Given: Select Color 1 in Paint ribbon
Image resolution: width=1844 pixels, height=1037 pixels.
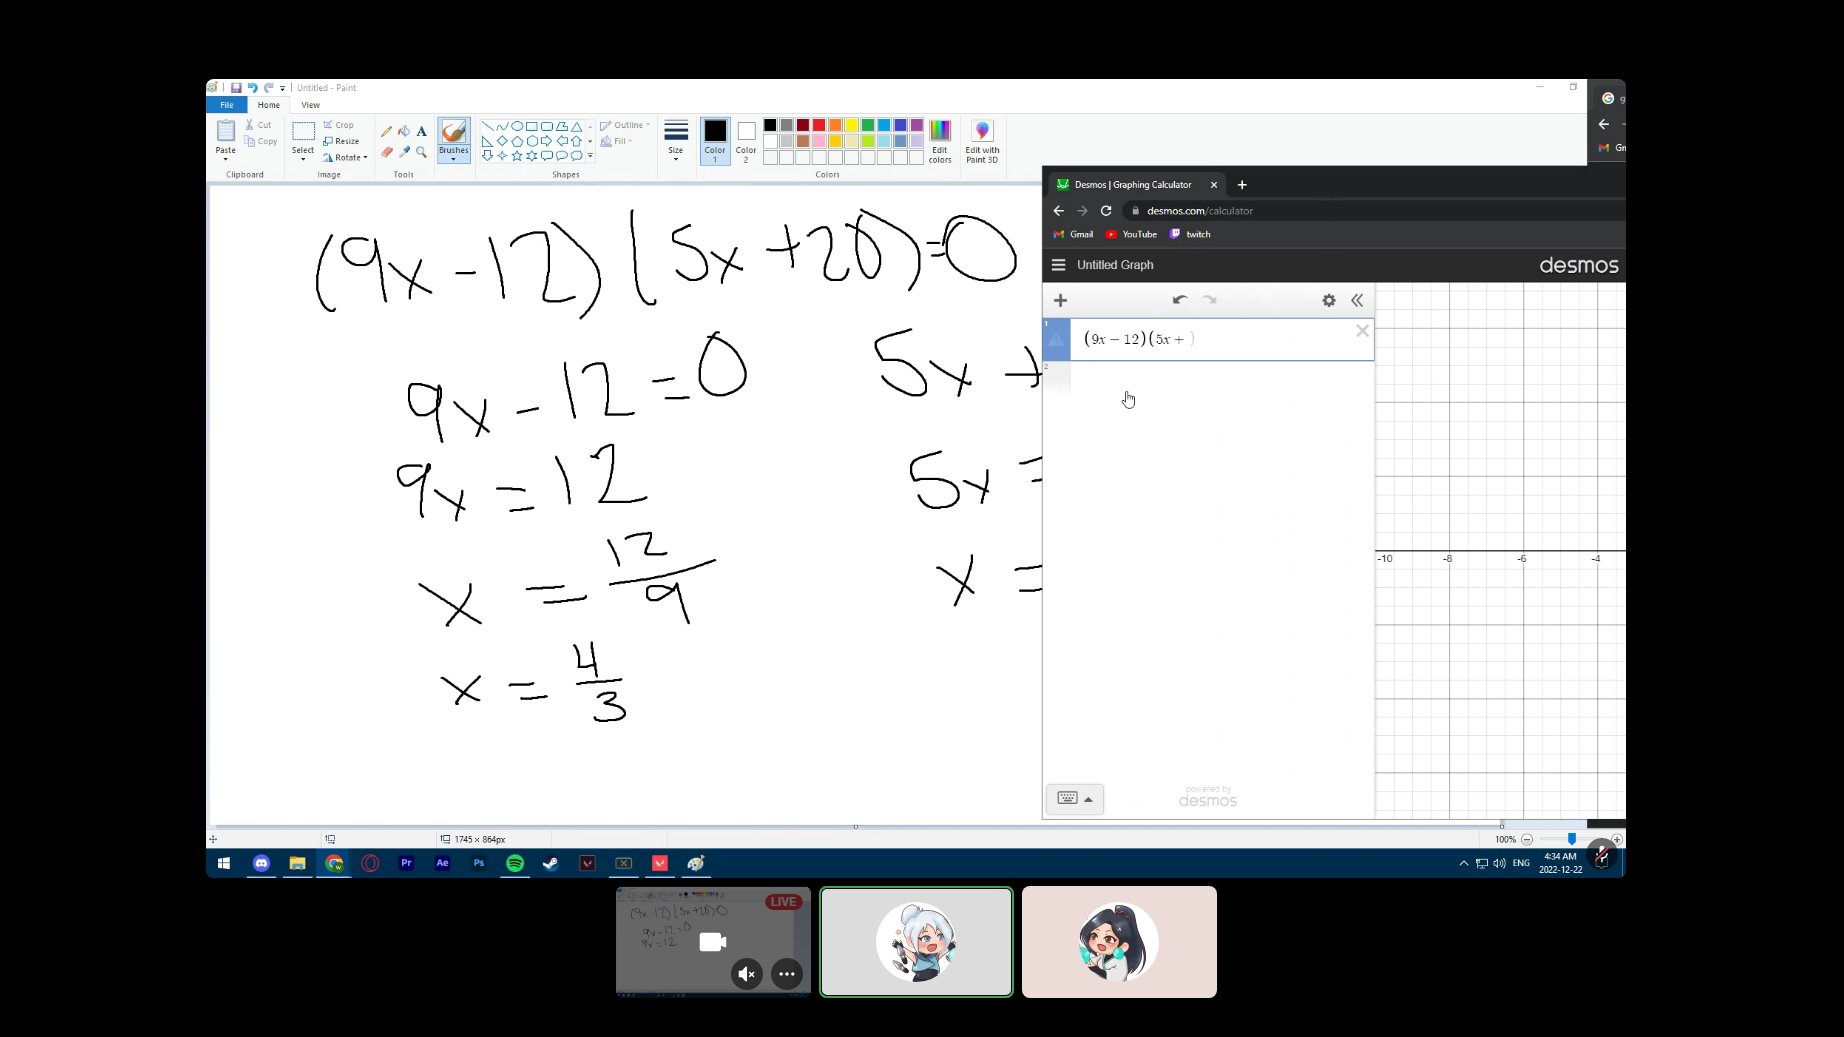Looking at the screenshot, I should tap(715, 141).
